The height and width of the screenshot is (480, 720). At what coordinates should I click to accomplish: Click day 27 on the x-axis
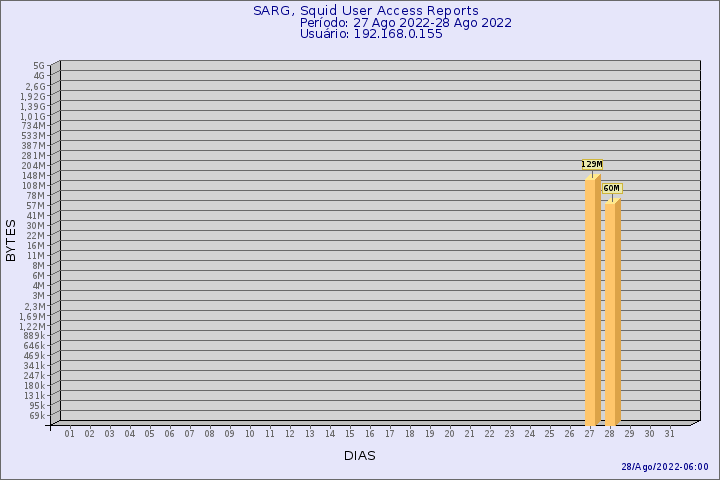(590, 434)
